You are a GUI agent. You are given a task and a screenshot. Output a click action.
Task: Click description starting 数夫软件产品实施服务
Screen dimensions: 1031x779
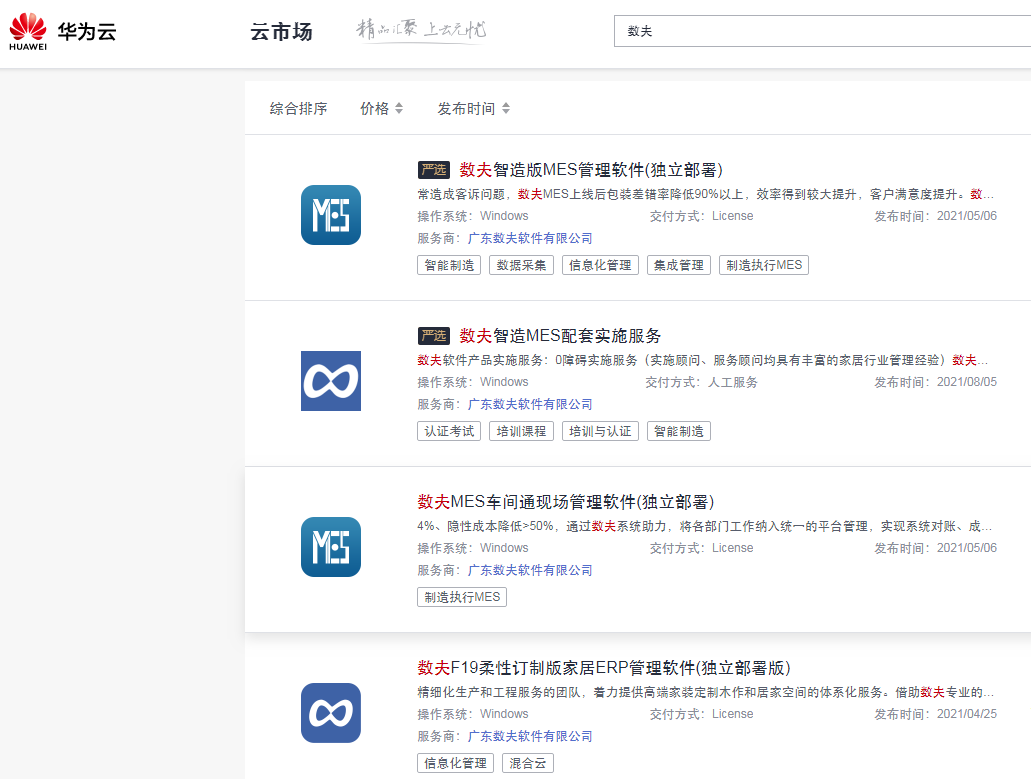coord(703,360)
